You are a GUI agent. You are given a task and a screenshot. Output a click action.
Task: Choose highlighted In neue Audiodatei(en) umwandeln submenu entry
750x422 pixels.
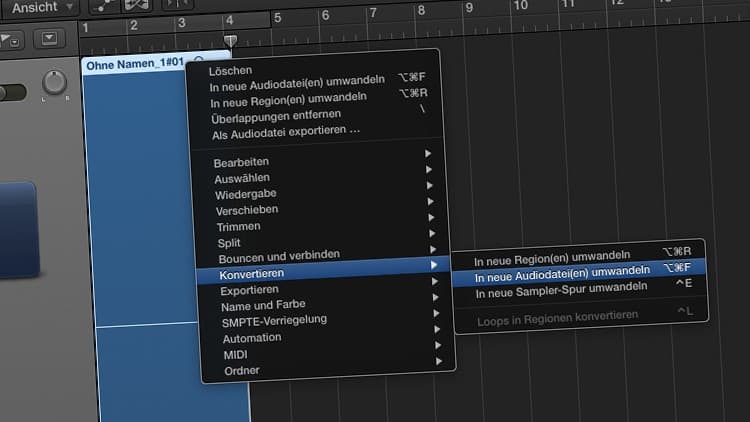[x=580, y=273]
